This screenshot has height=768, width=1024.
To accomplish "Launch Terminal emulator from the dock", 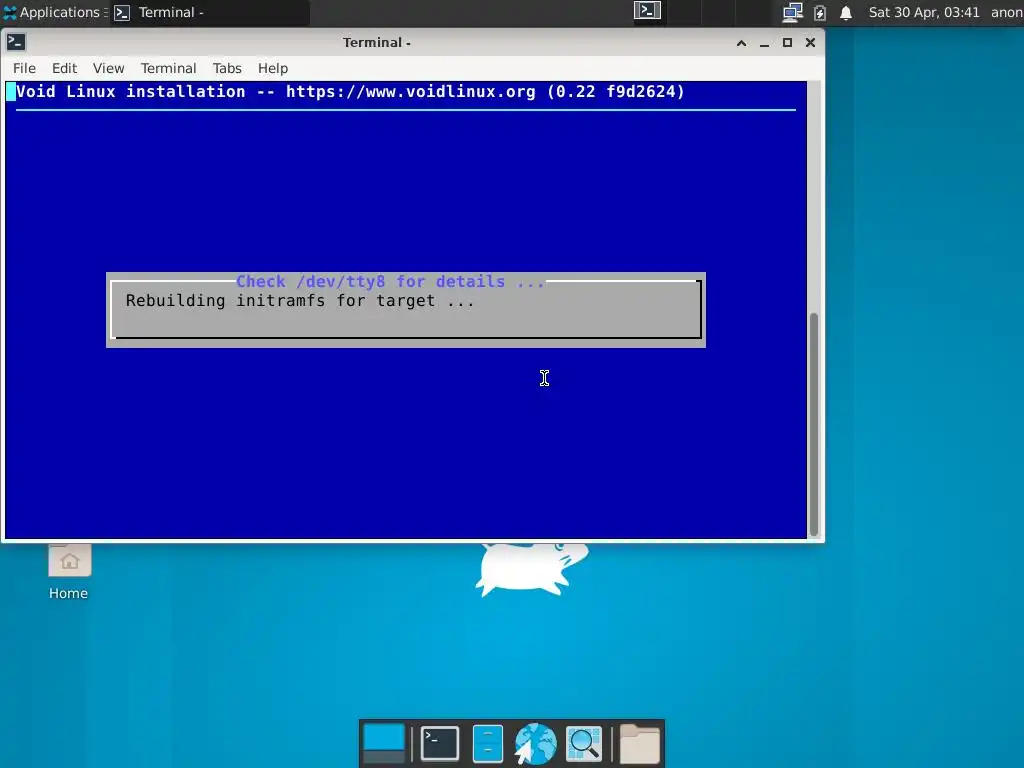I will (440, 744).
